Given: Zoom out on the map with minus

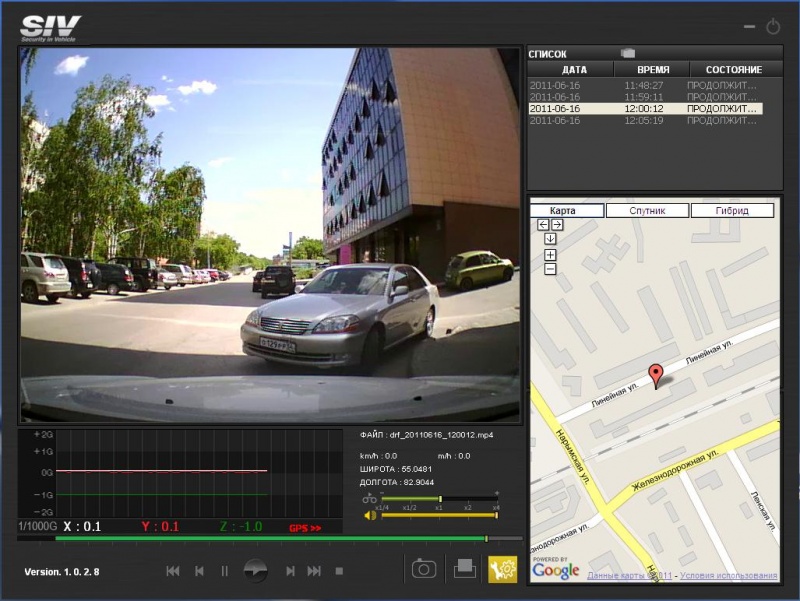Looking at the screenshot, I should pos(550,269).
